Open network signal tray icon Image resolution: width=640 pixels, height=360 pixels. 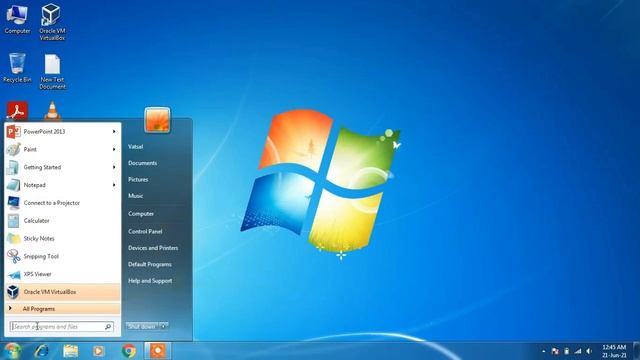point(578,351)
